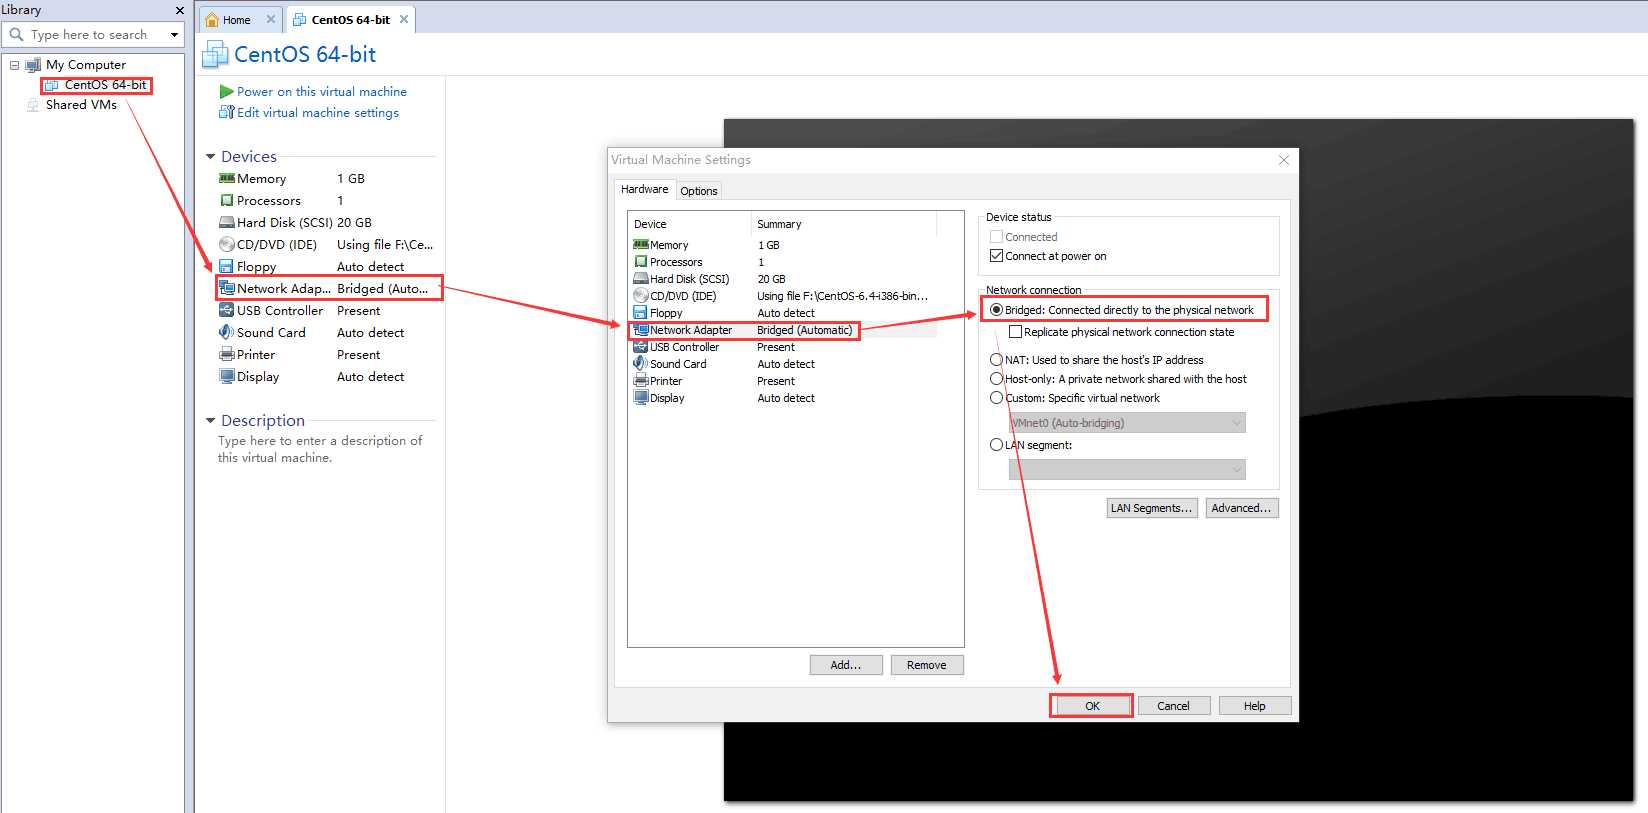Screen dimensions: 1648x813
Task: Click the My Computer icon in library tree
Action: (x=33, y=65)
